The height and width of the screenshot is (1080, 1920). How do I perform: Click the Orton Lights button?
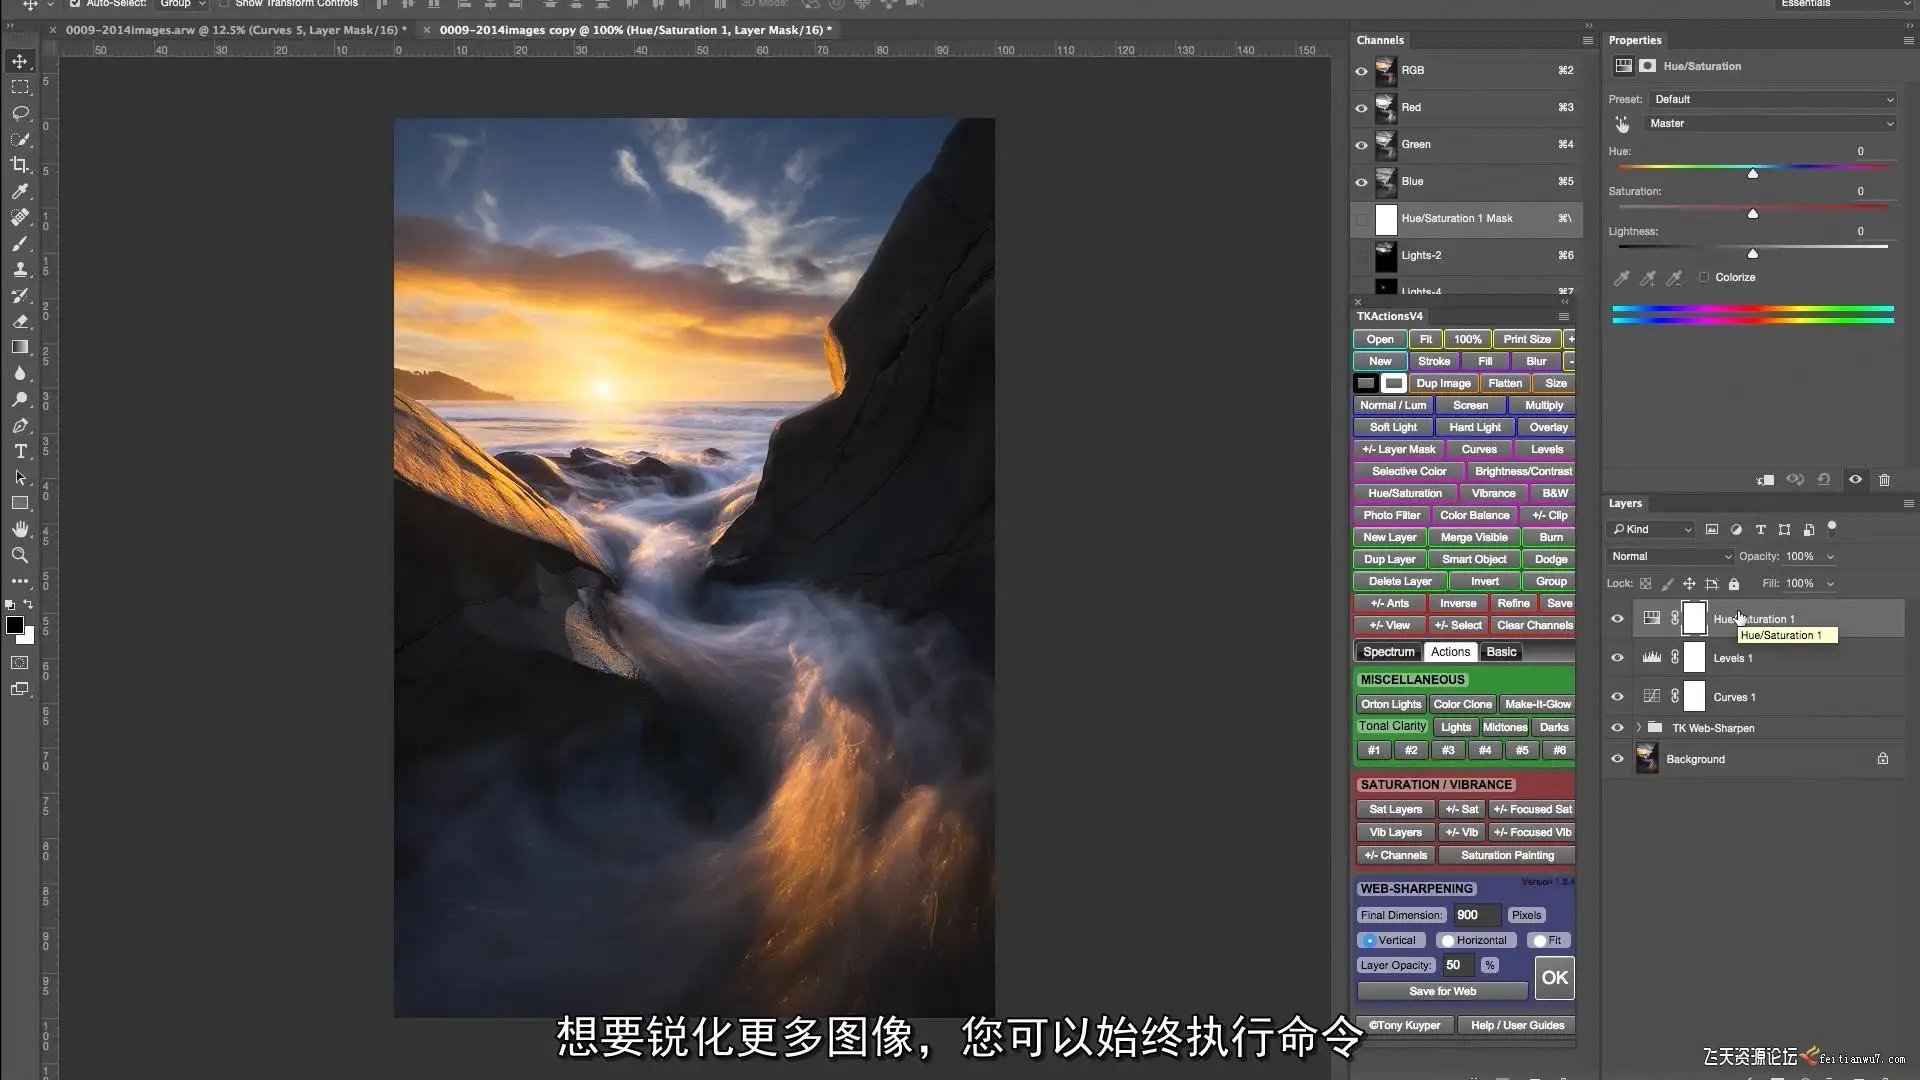tap(1390, 704)
